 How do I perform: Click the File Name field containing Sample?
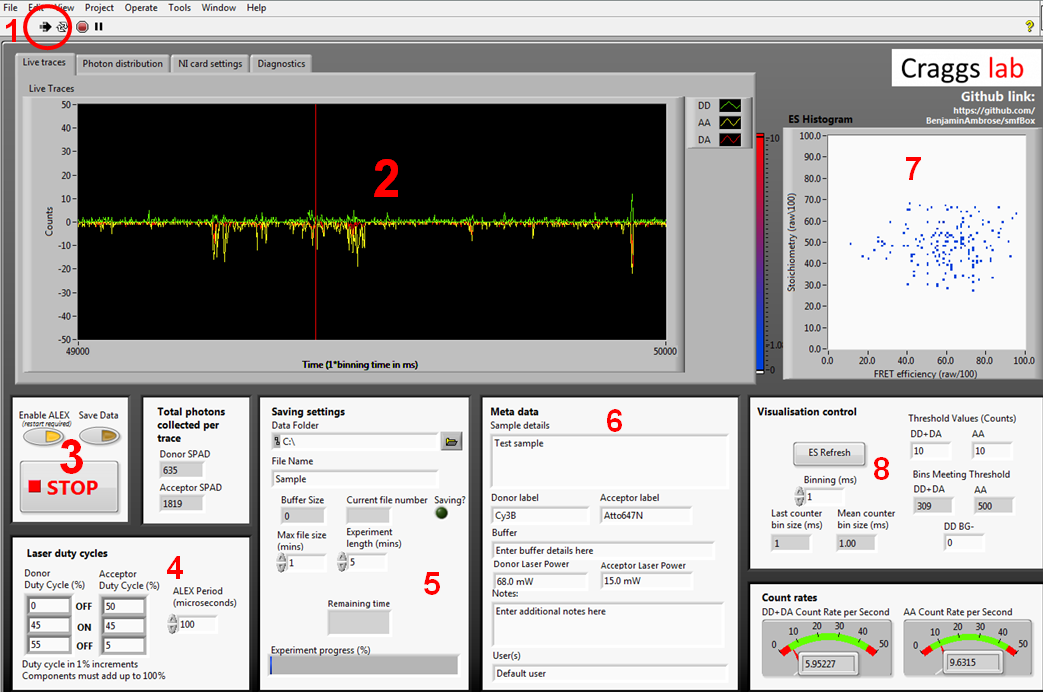(355, 479)
